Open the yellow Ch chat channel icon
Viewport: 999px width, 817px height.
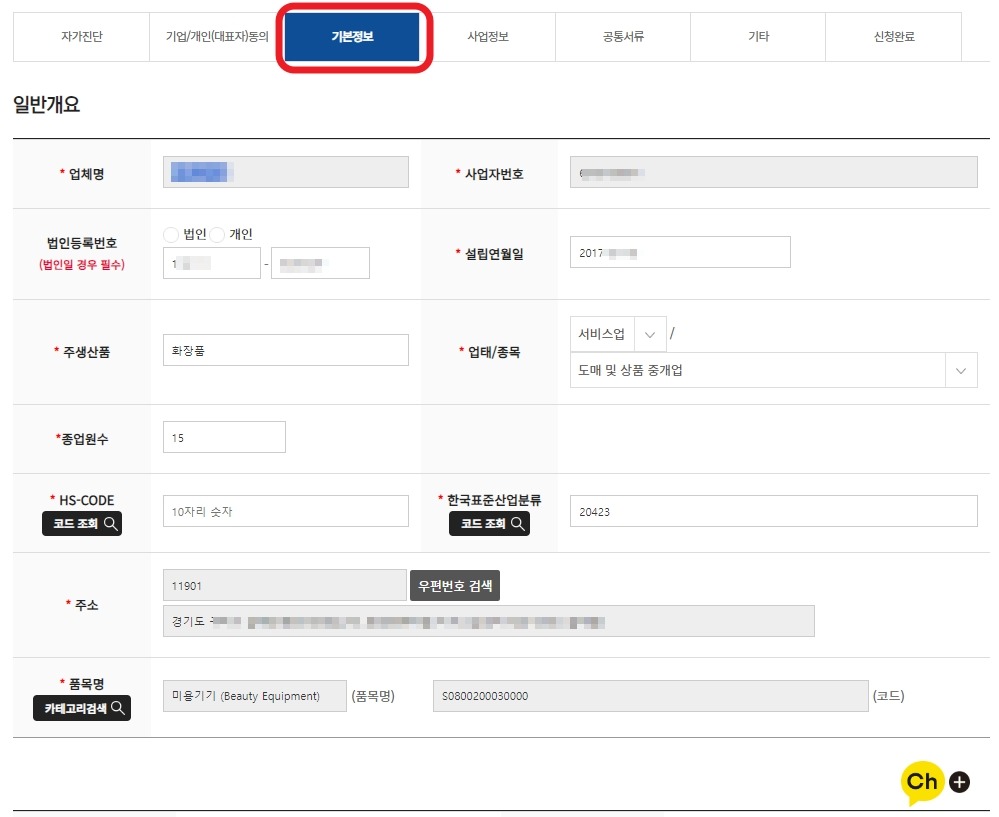pos(924,782)
